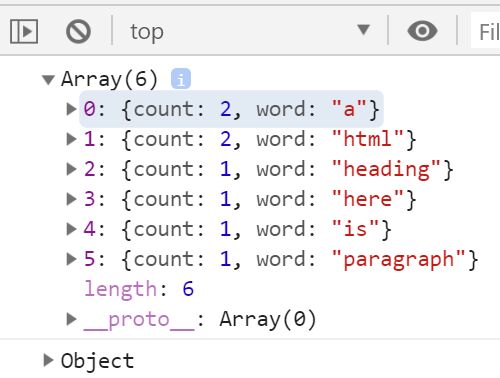
Task: Click the 'Object' label text
Action: pos(97,361)
